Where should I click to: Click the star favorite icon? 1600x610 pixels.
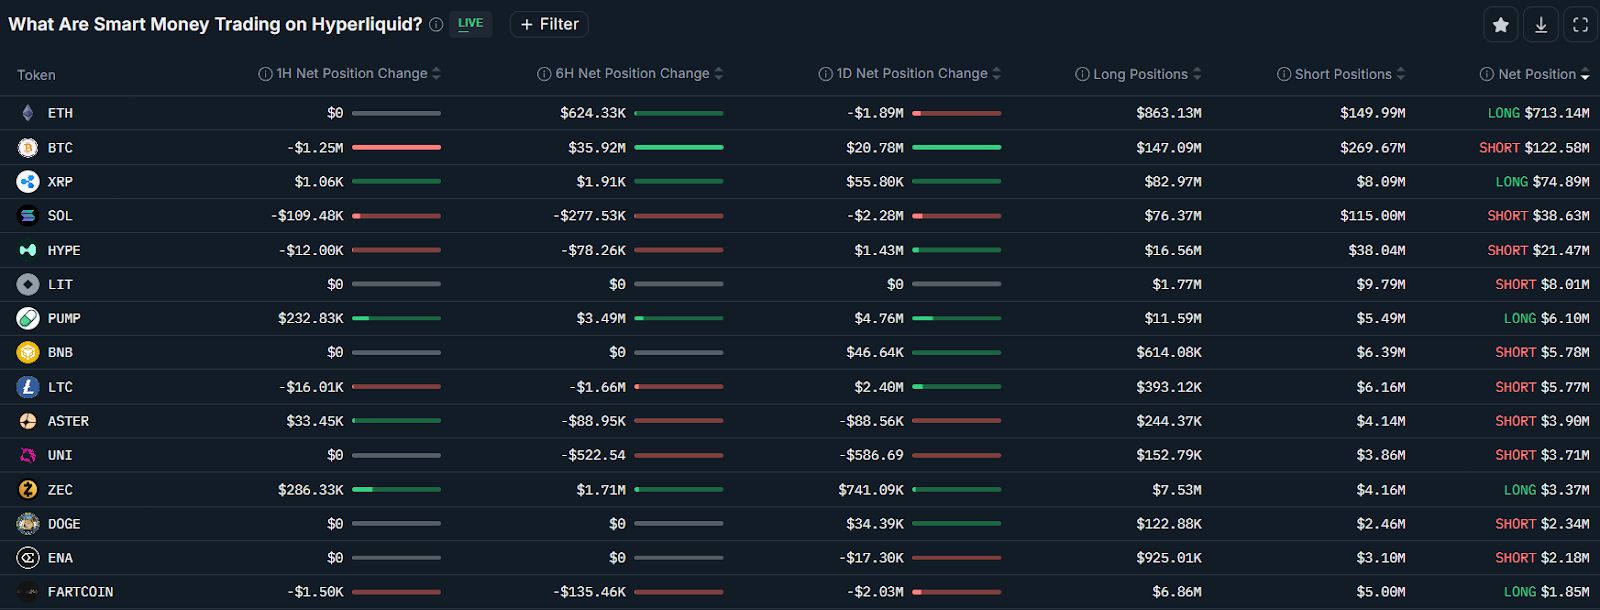point(1500,25)
